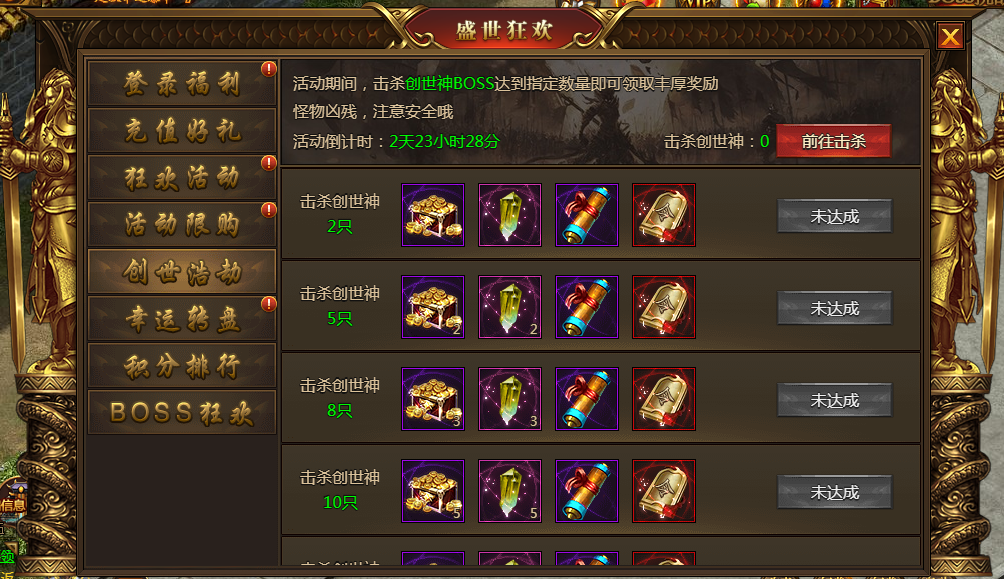The width and height of the screenshot is (1004, 579).
Task: Select the 活动限购 tab
Action: pos(182,224)
